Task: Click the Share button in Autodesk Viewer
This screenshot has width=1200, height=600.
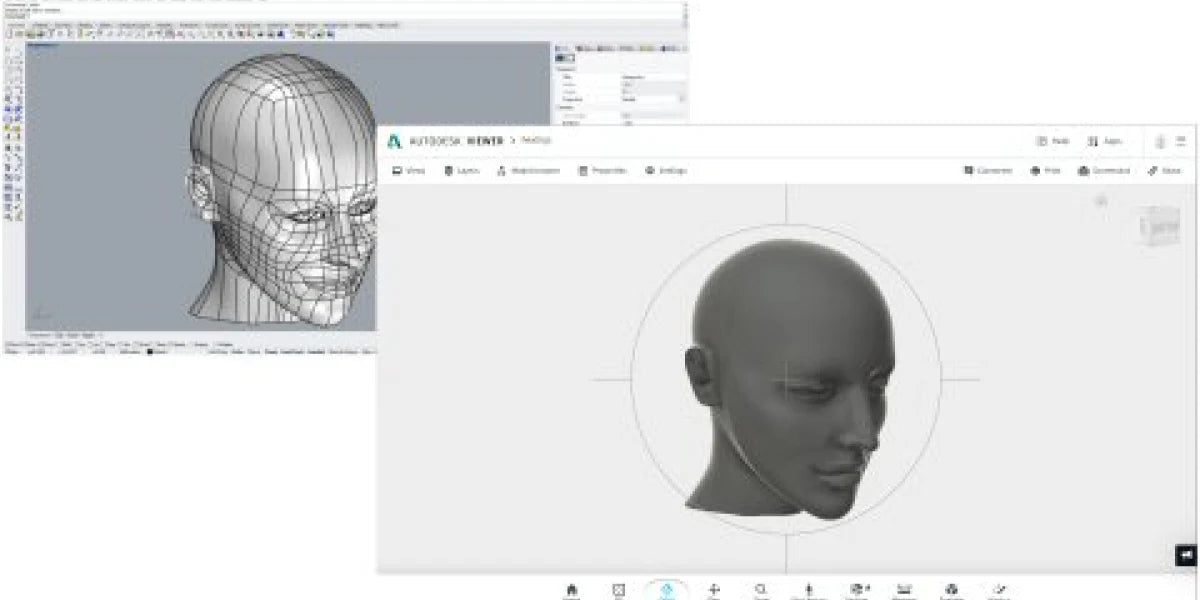Action: [1165, 171]
